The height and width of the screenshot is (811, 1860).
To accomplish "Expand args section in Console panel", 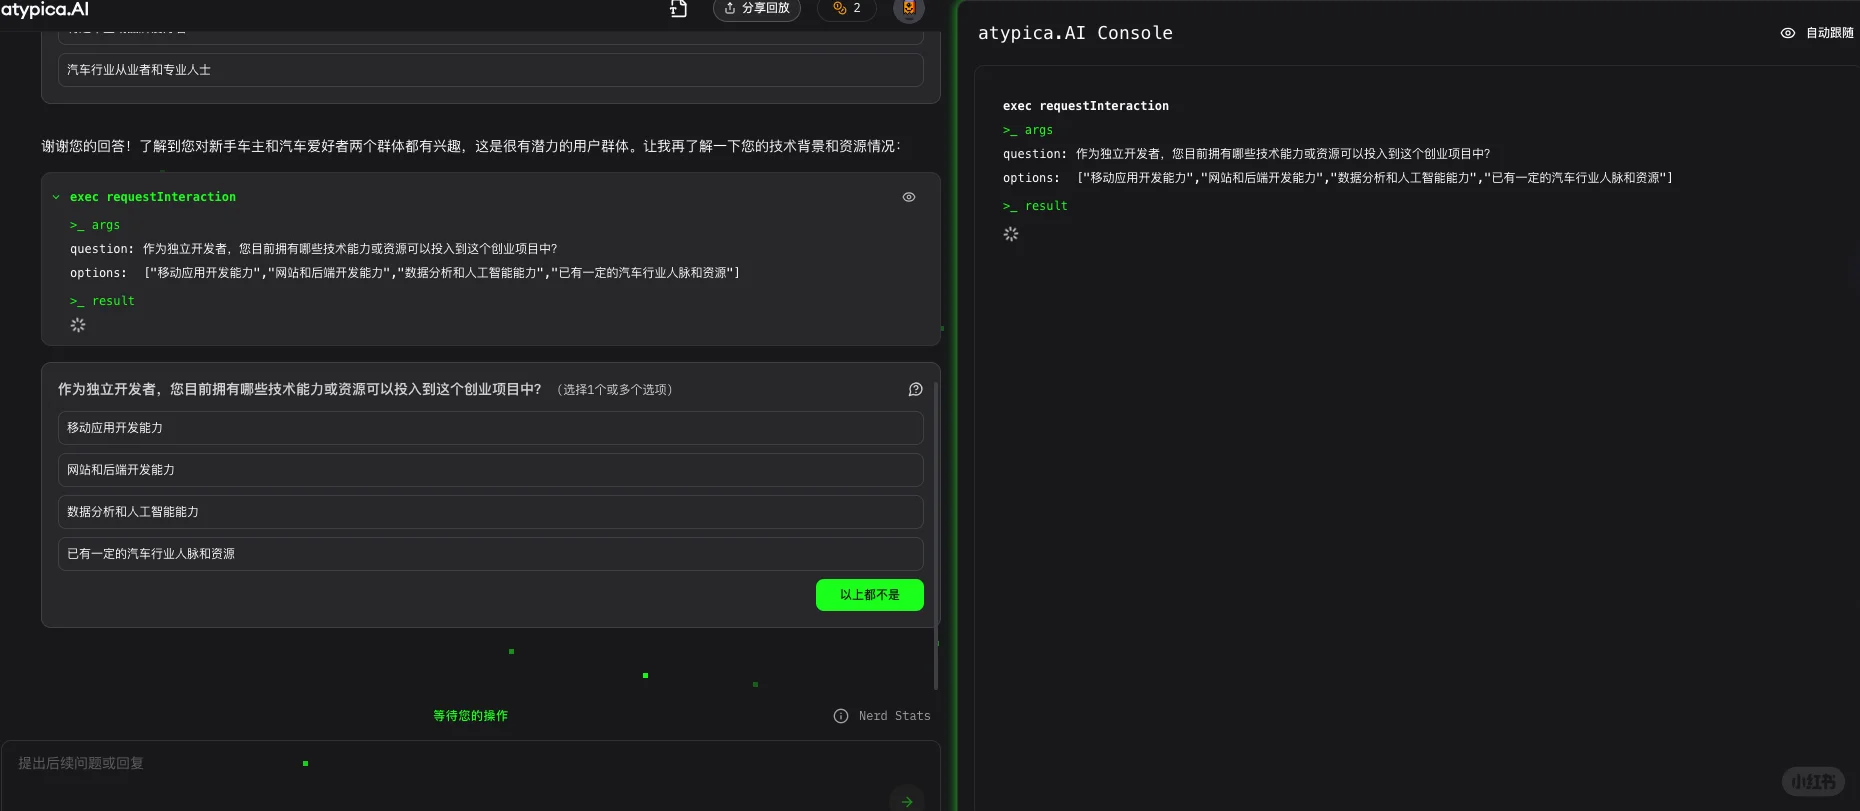I will pos(1028,130).
